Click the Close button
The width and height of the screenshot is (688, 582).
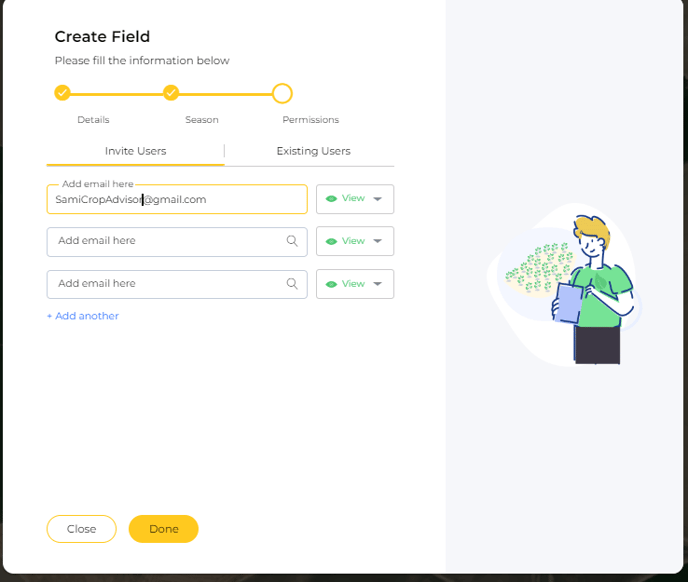point(82,529)
